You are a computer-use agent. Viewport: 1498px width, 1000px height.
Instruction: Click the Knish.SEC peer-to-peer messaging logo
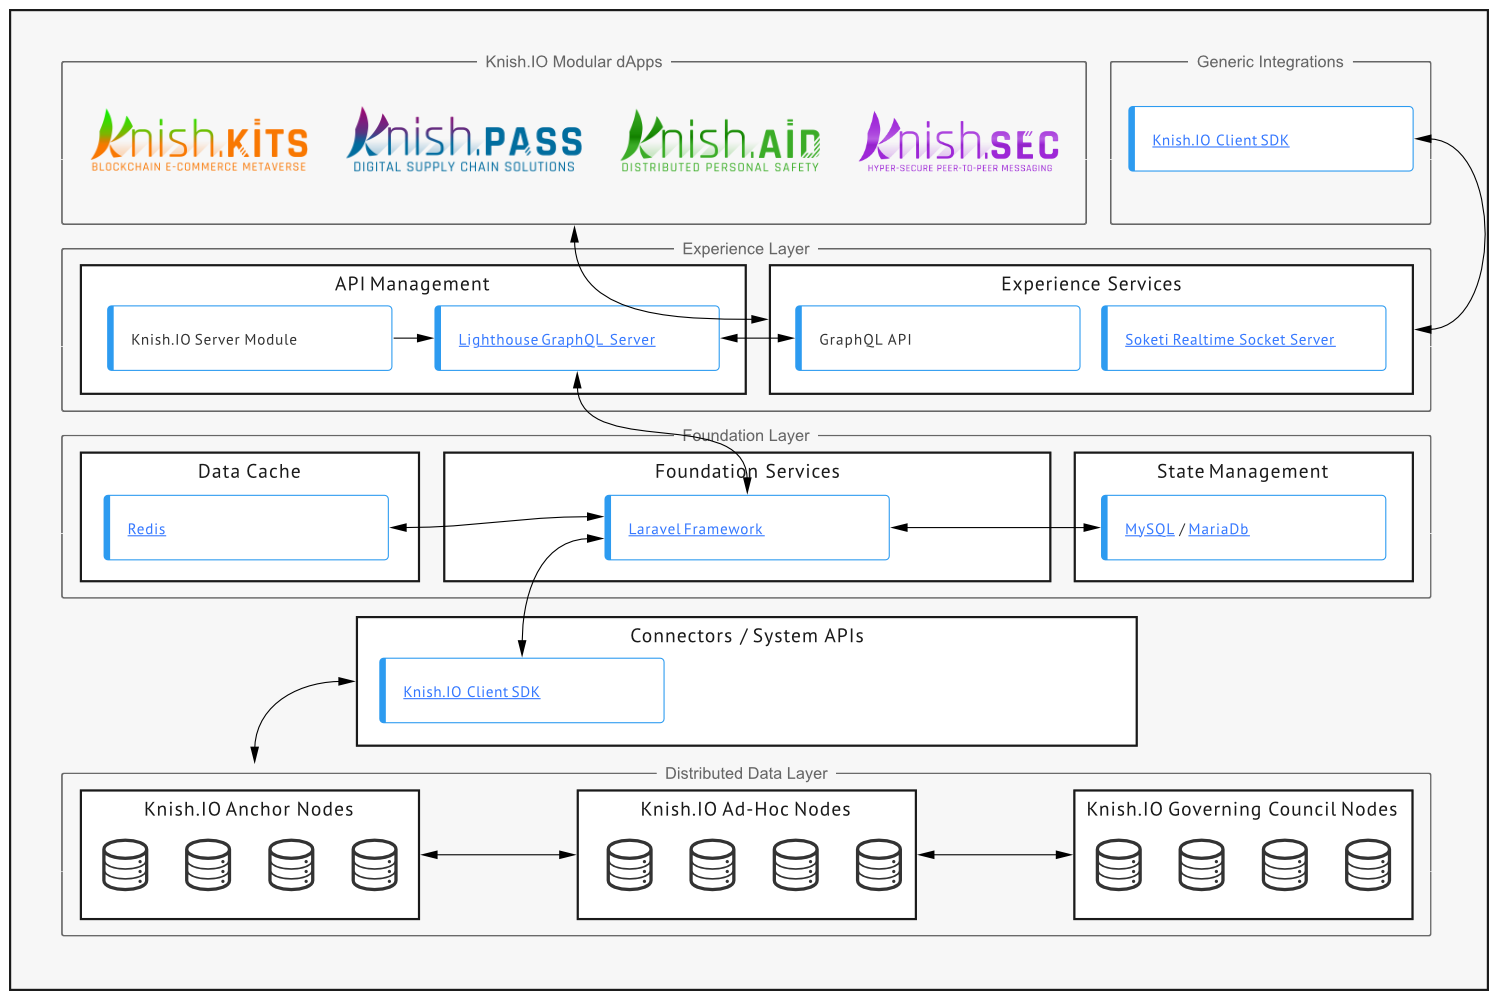(x=959, y=142)
